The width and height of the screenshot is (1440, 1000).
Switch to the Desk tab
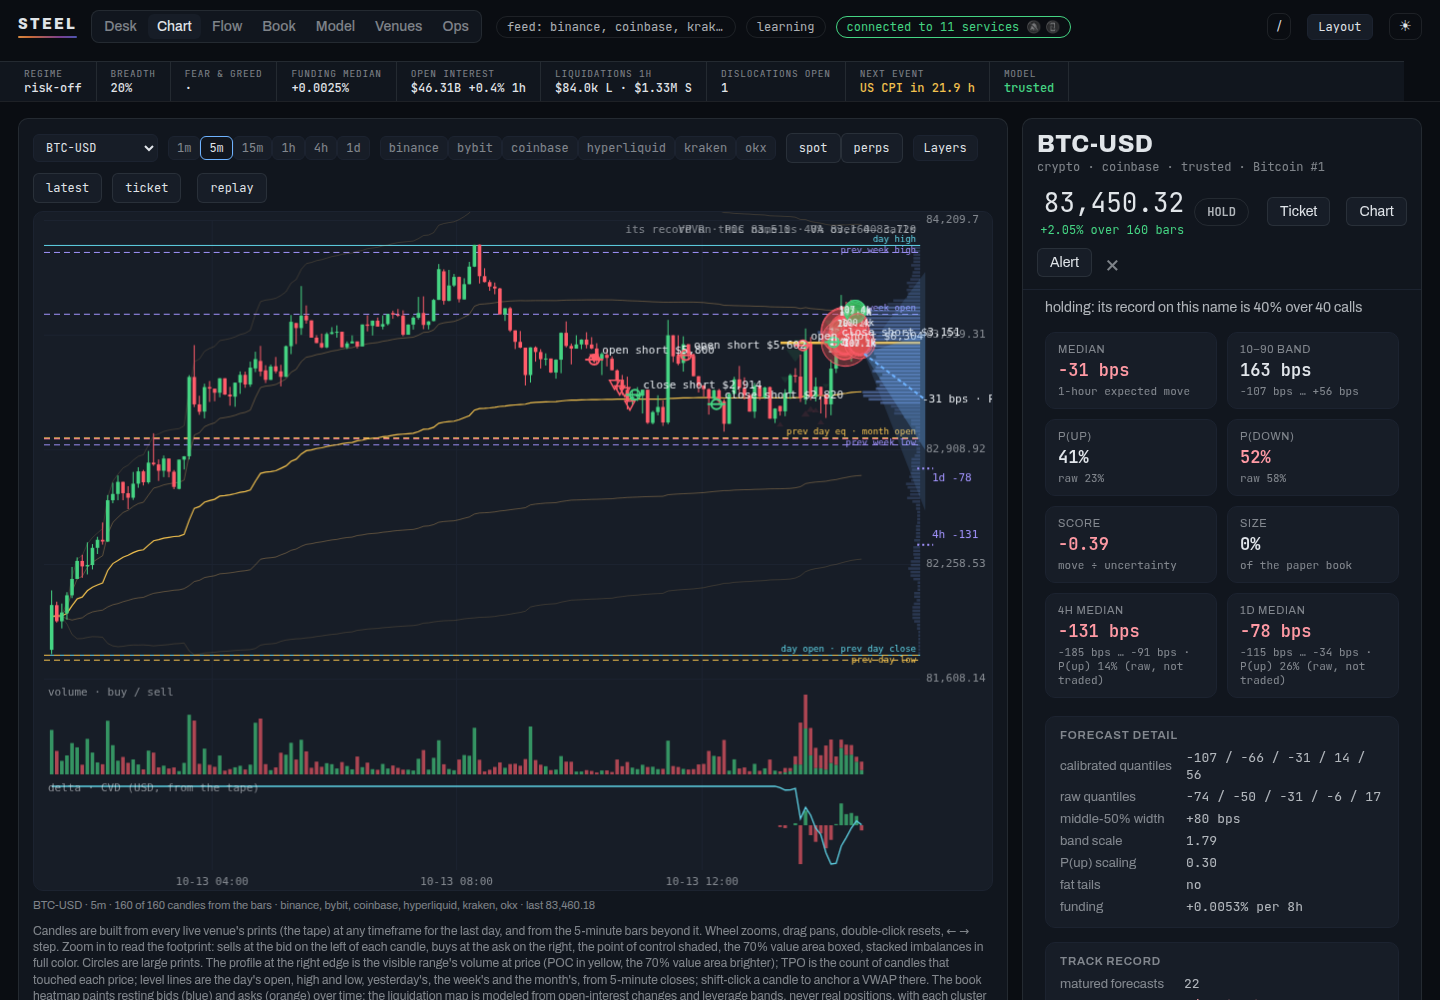[x=120, y=26]
